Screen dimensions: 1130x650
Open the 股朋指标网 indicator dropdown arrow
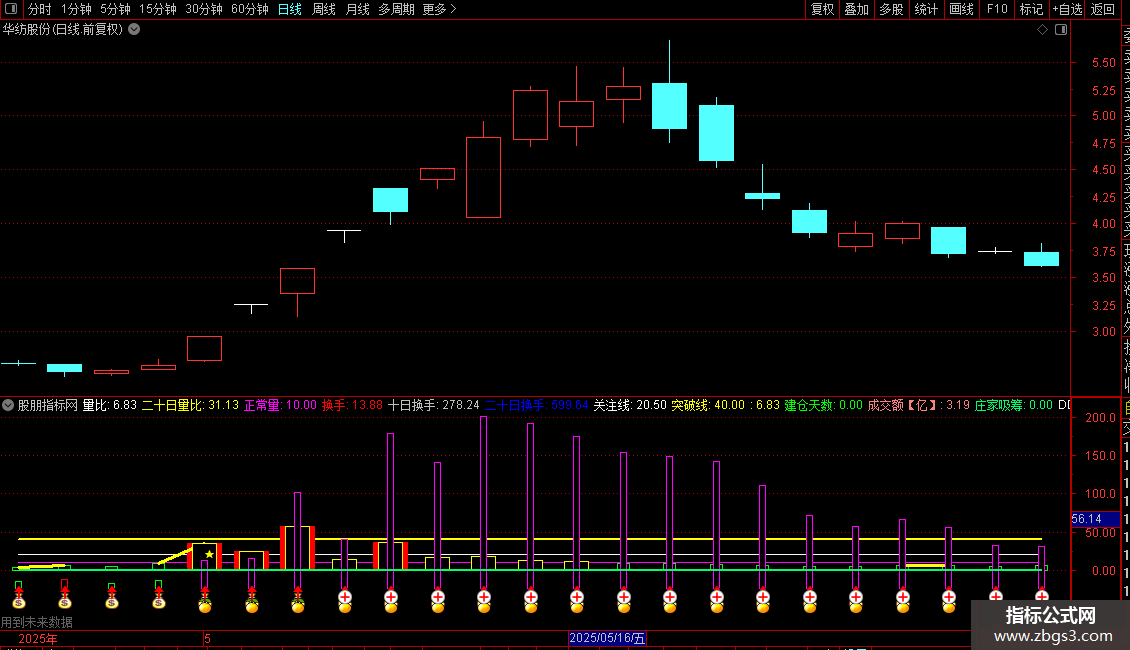[8, 405]
